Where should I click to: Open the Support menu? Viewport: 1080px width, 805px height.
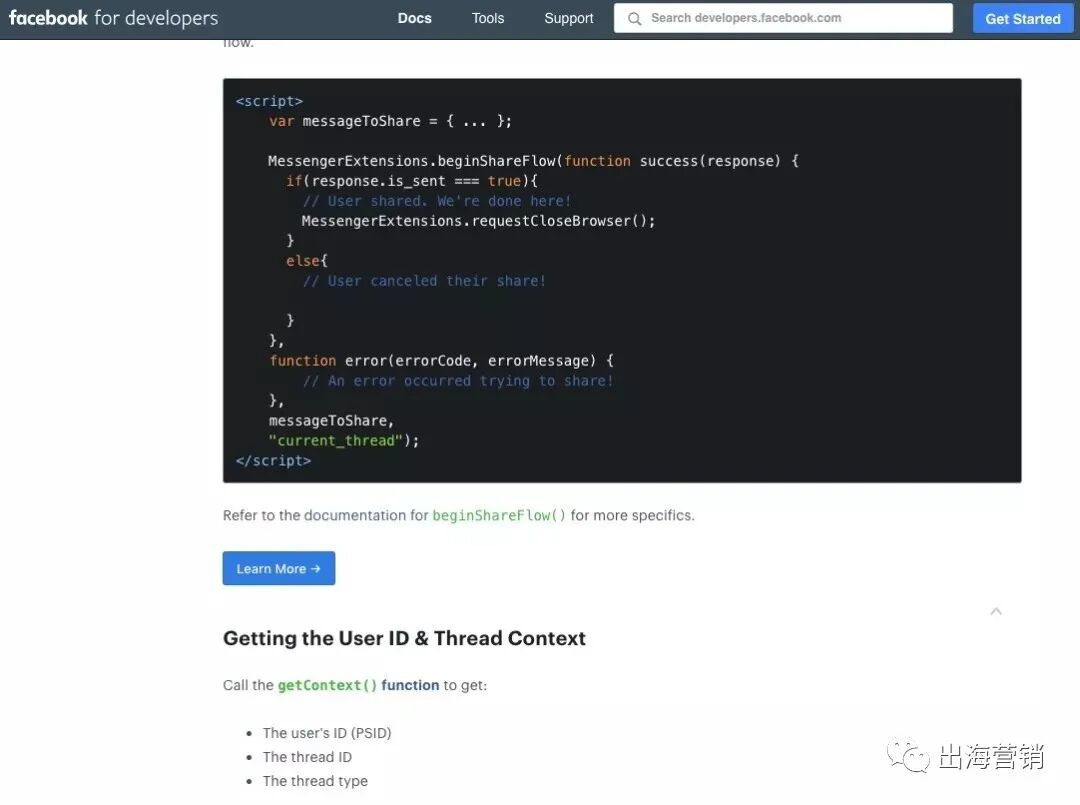coord(568,19)
